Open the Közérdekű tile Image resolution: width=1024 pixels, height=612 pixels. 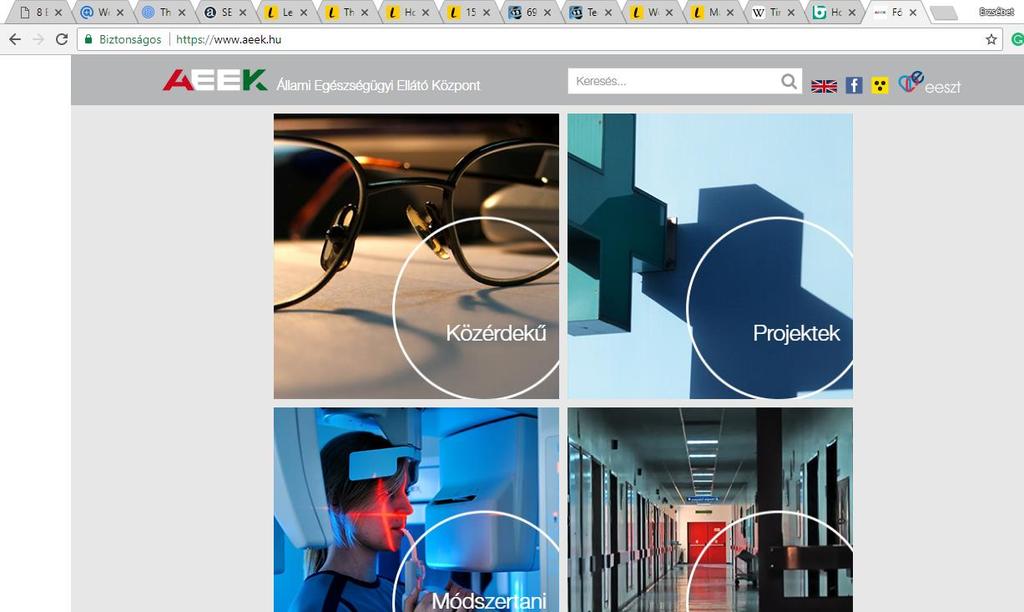tap(416, 256)
